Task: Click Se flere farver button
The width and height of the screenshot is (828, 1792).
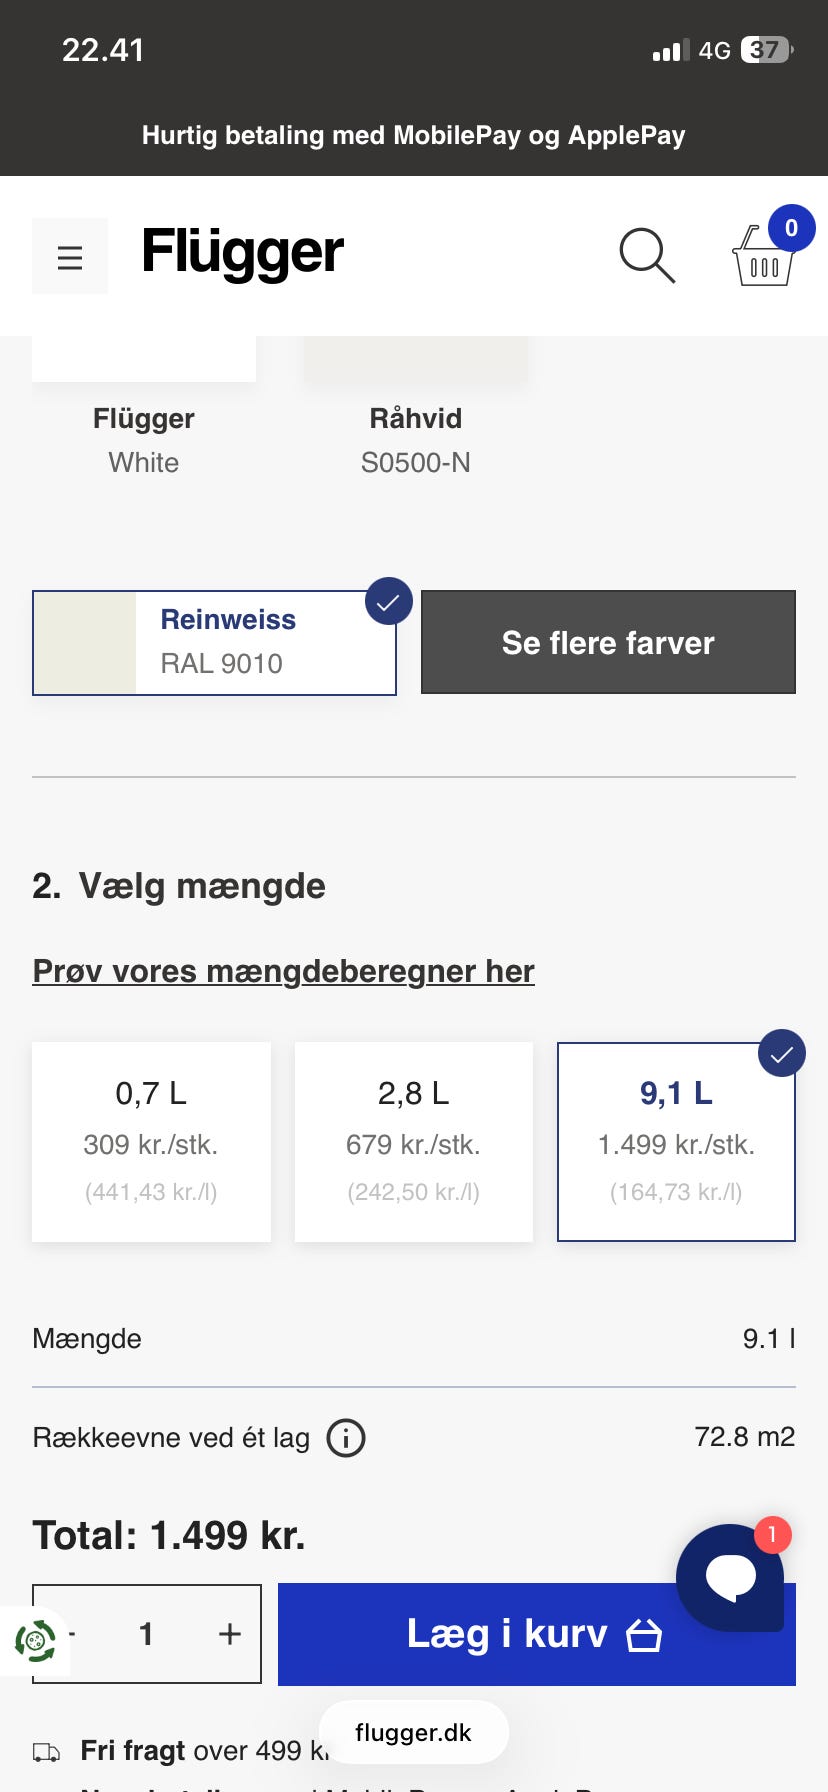Action: pos(608,642)
